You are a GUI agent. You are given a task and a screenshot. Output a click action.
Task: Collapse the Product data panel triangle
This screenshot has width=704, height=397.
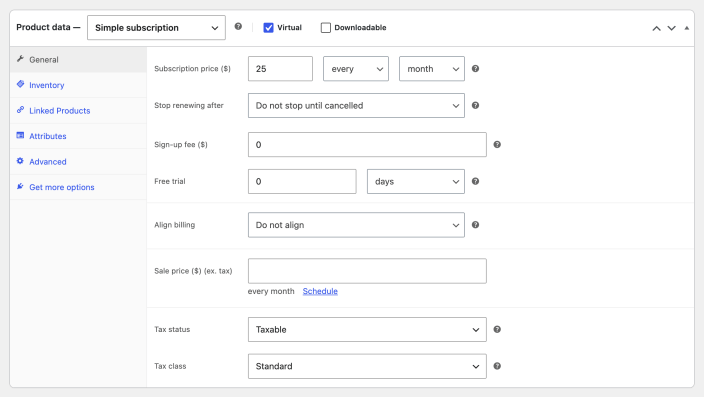click(686, 28)
